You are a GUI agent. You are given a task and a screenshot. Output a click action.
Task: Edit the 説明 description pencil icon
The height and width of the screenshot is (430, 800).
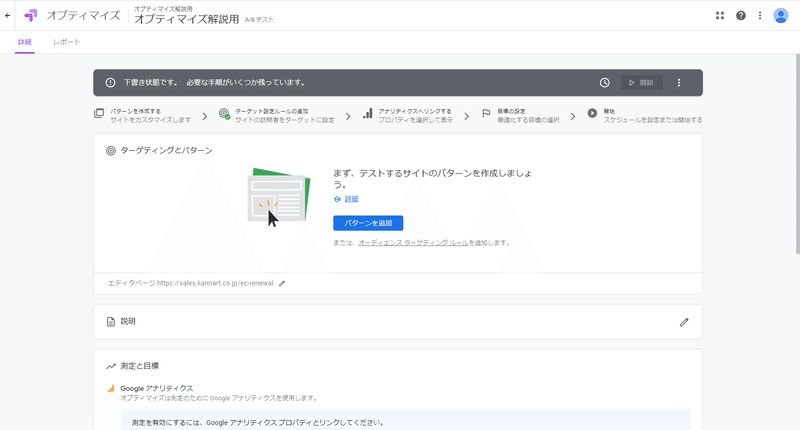pos(684,322)
